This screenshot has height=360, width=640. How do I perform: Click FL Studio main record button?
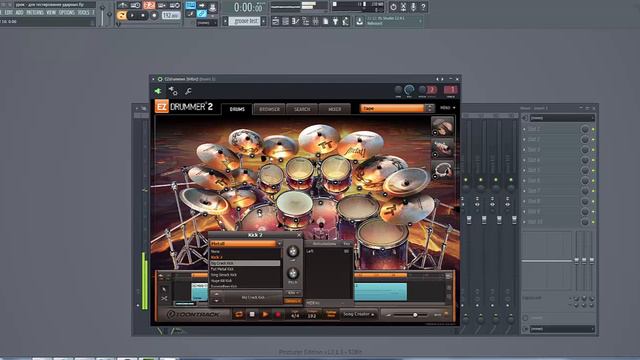154,16
